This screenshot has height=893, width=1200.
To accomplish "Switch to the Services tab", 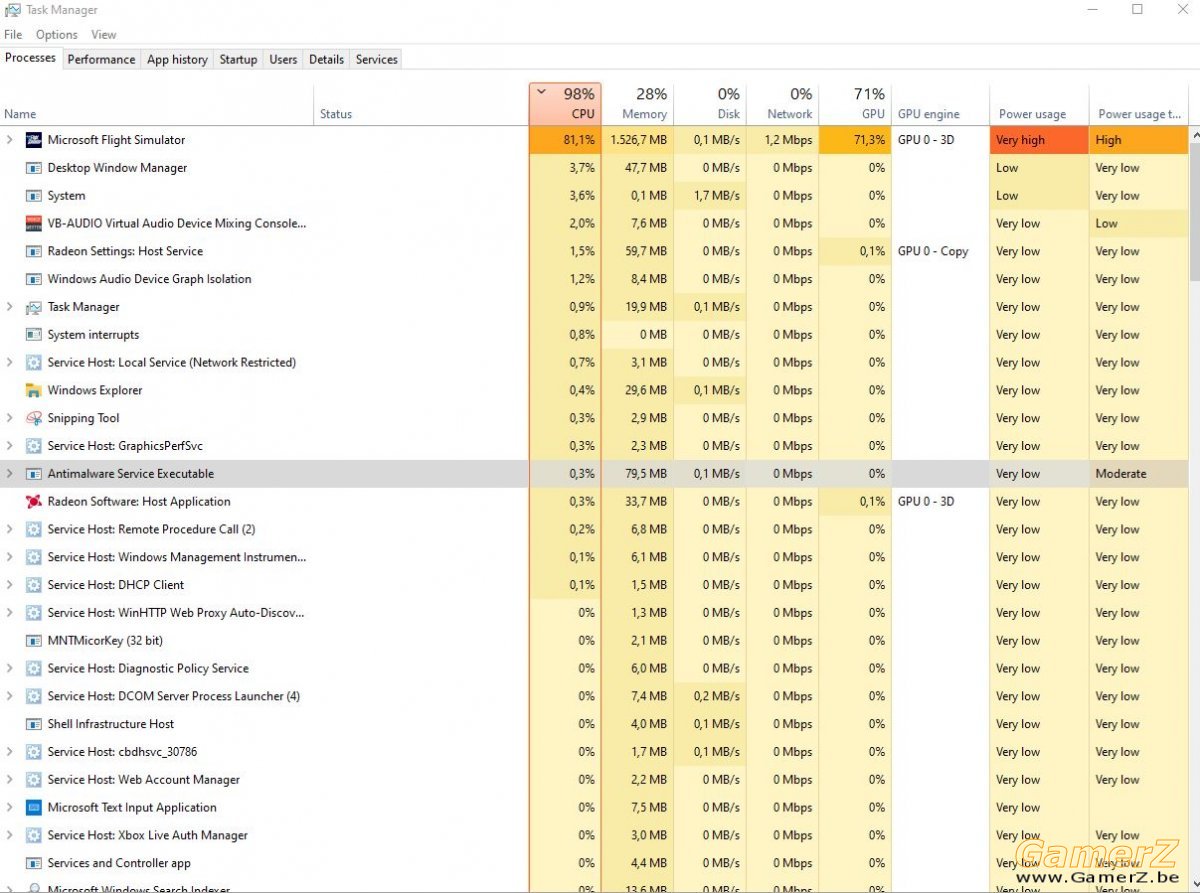I will (376, 59).
